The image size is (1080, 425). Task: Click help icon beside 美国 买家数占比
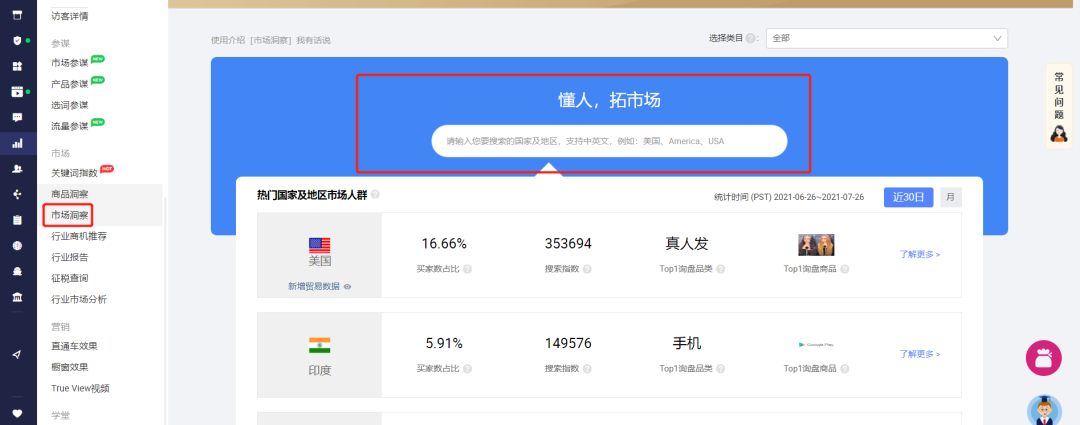468,269
